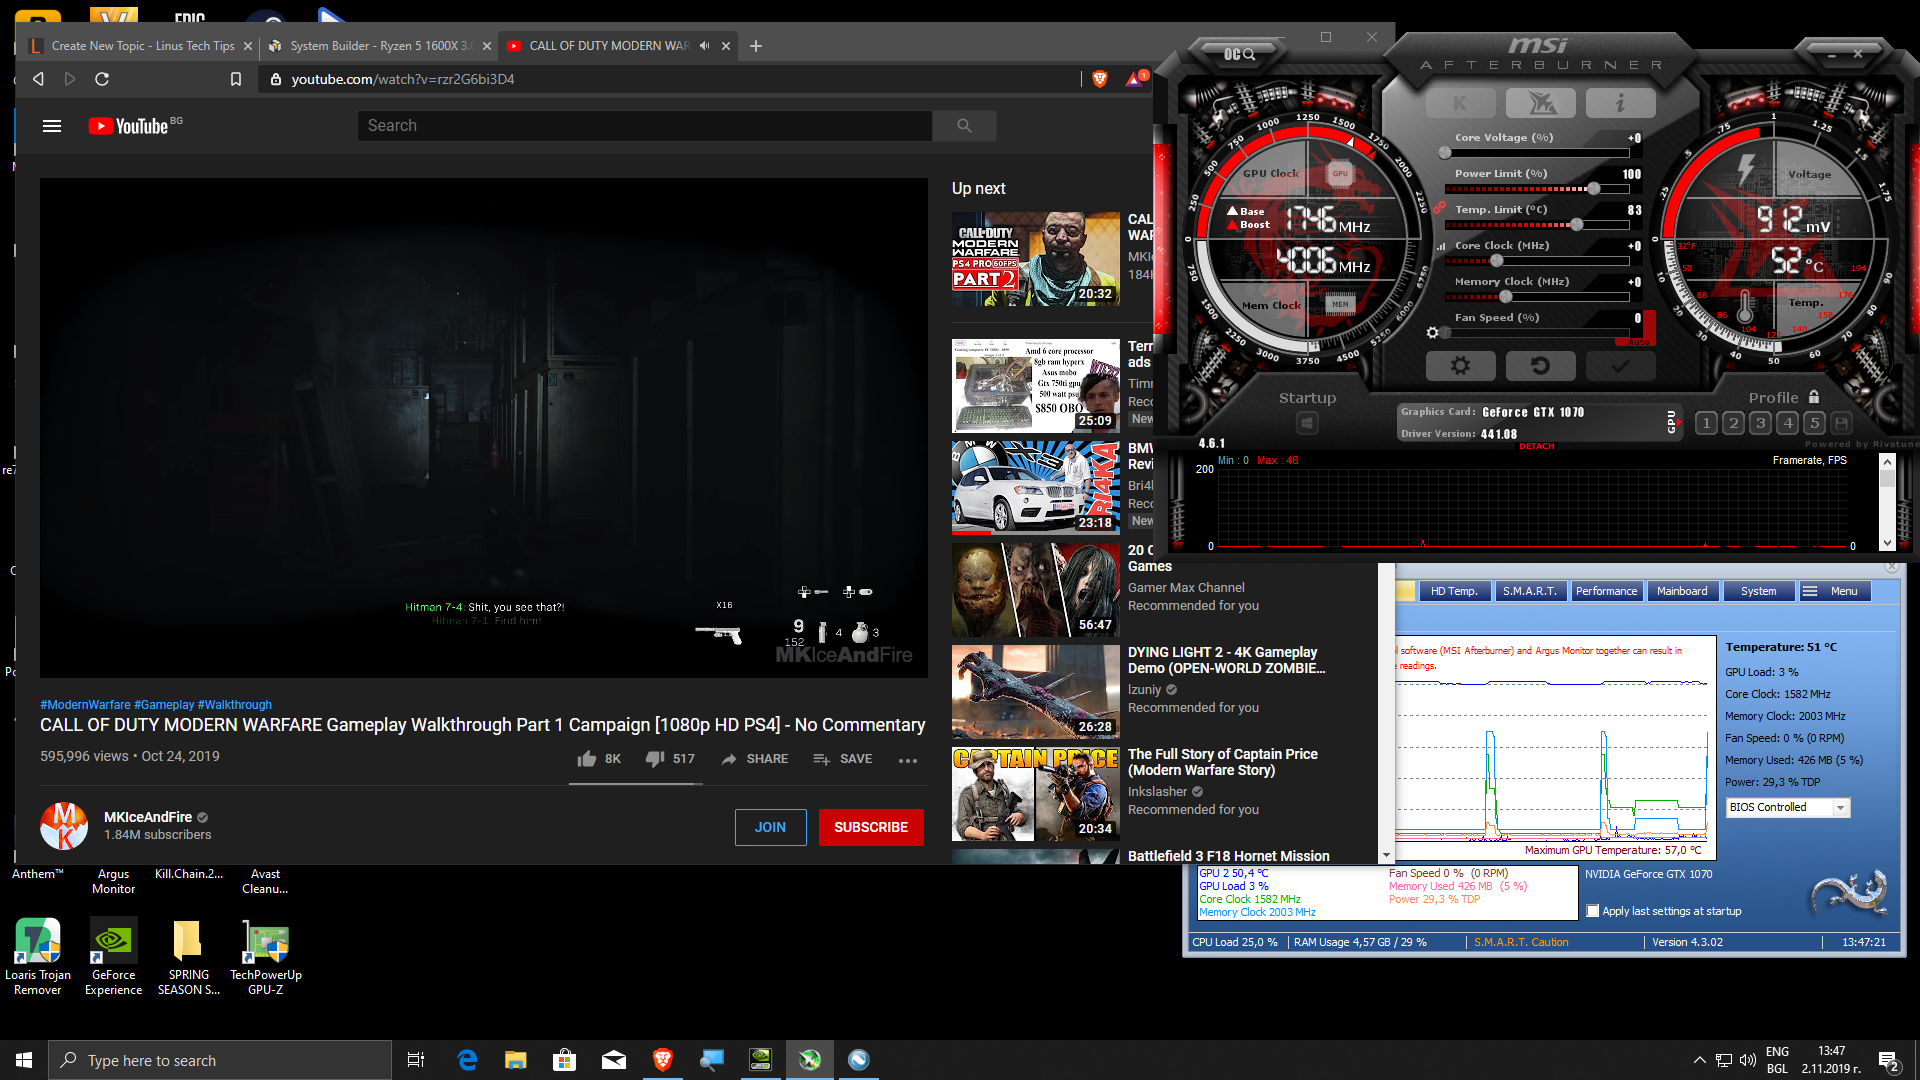Click the JOIN channel button
Image resolution: width=1920 pixels, height=1080 pixels.
(770, 827)
